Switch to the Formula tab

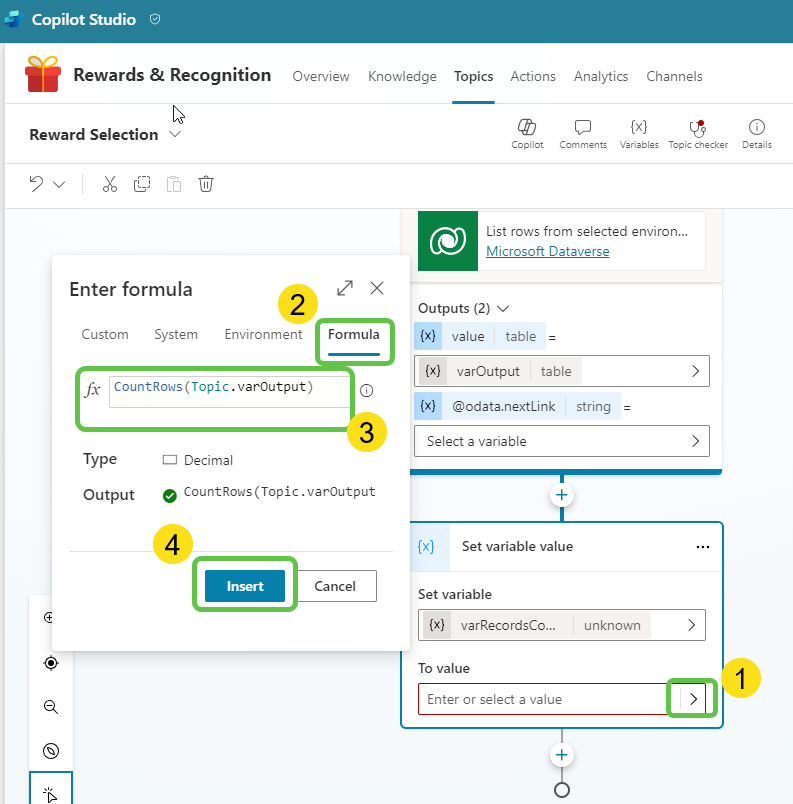[354, 335]
